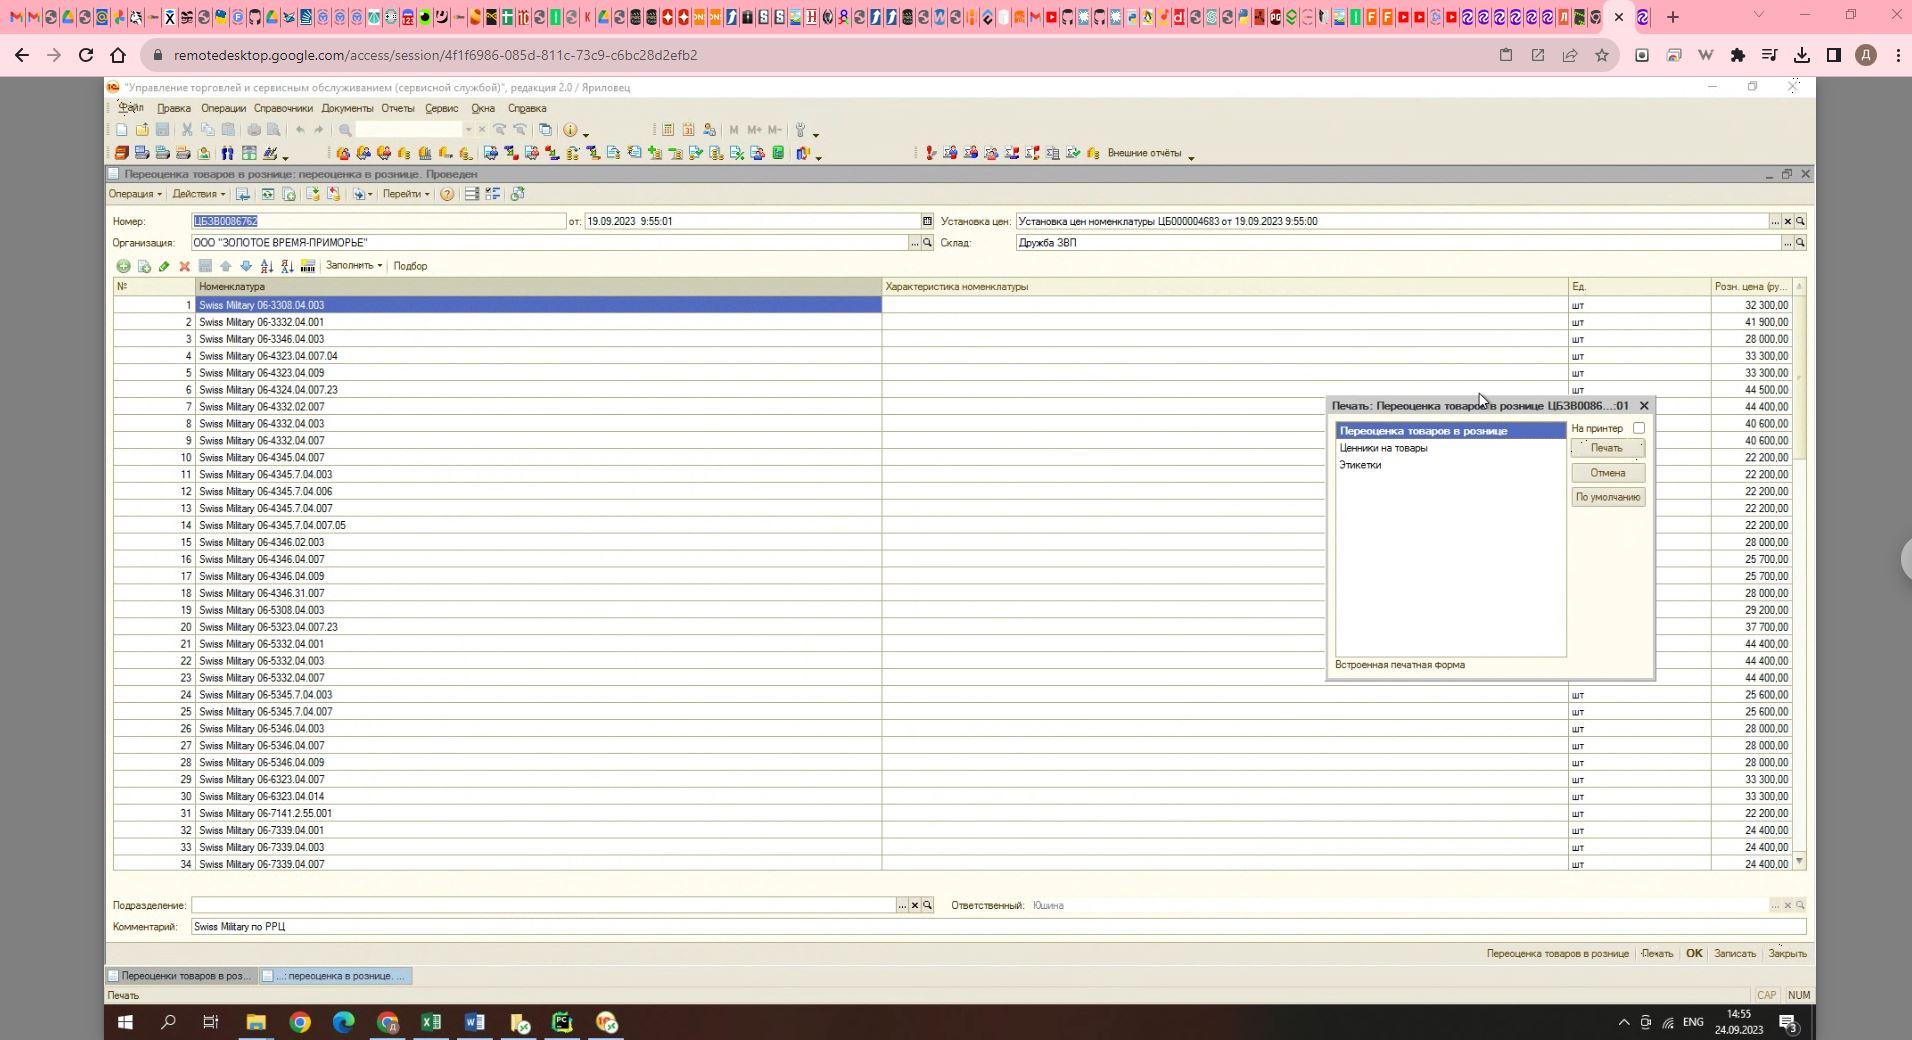Image resolution: width=1912 pixels, height=1040 pixels.
Task: Expand the Внешние отчёты toolbar overflow arrow
Action: click(x=1191, y=156)
